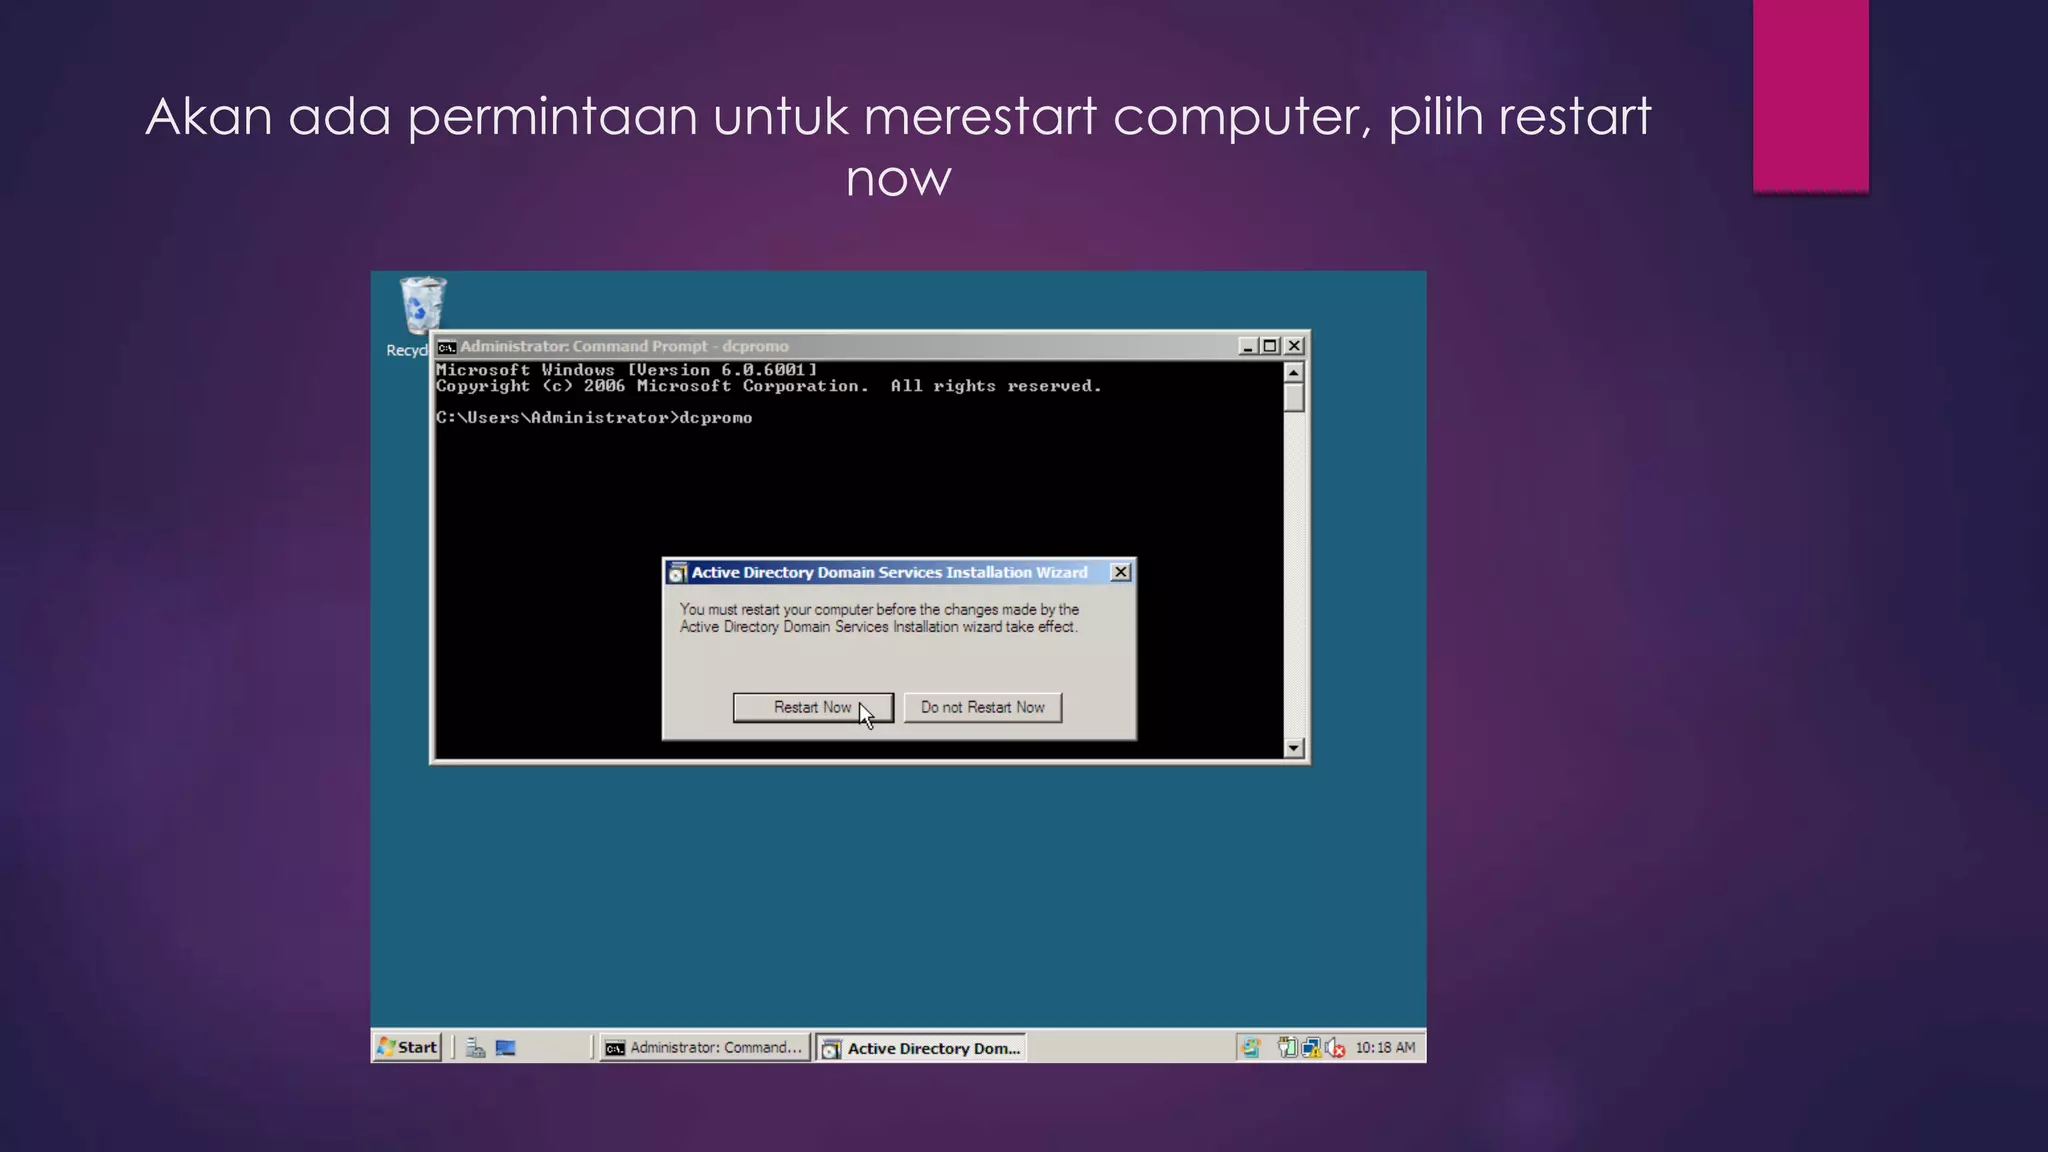Viewport: 2048px width, 1152px height.
Task: Open the Start menu
Action: 408,1047
